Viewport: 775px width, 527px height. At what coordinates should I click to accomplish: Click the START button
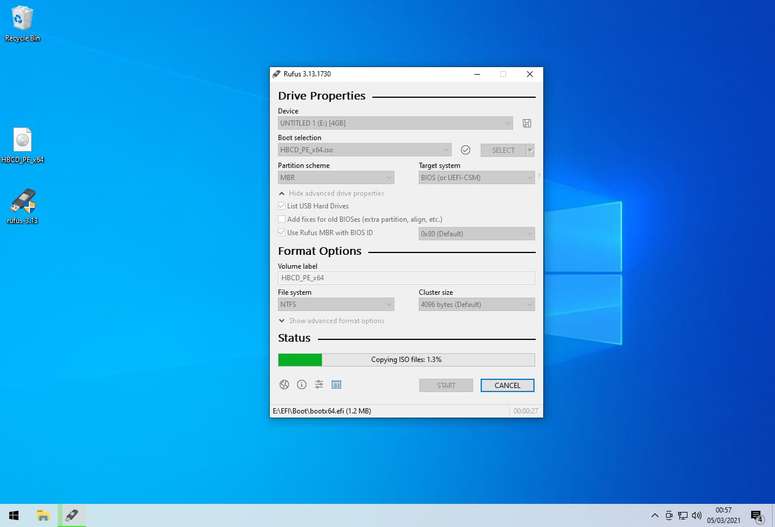[x=446, y=385]
